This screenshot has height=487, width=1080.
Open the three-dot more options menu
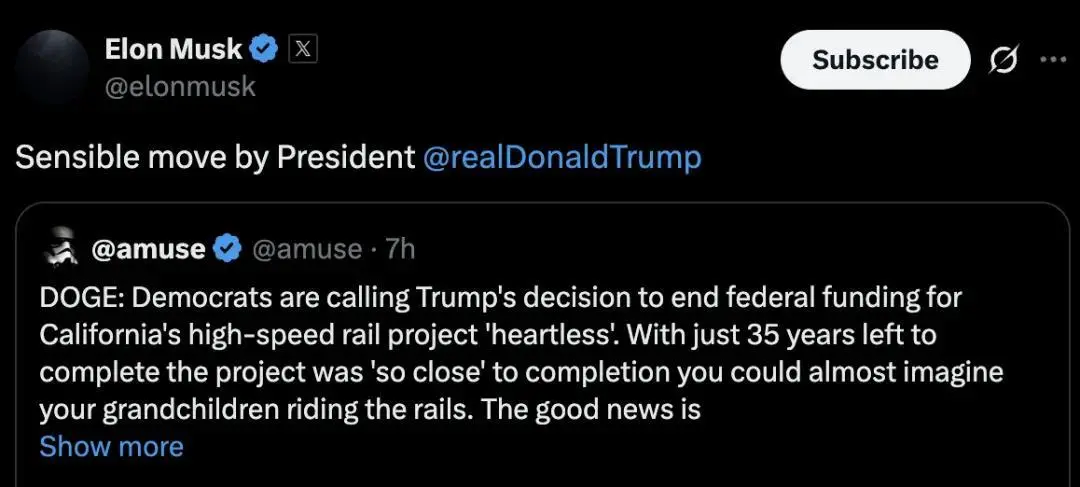pyautogui.click(x=1053, y=59)
